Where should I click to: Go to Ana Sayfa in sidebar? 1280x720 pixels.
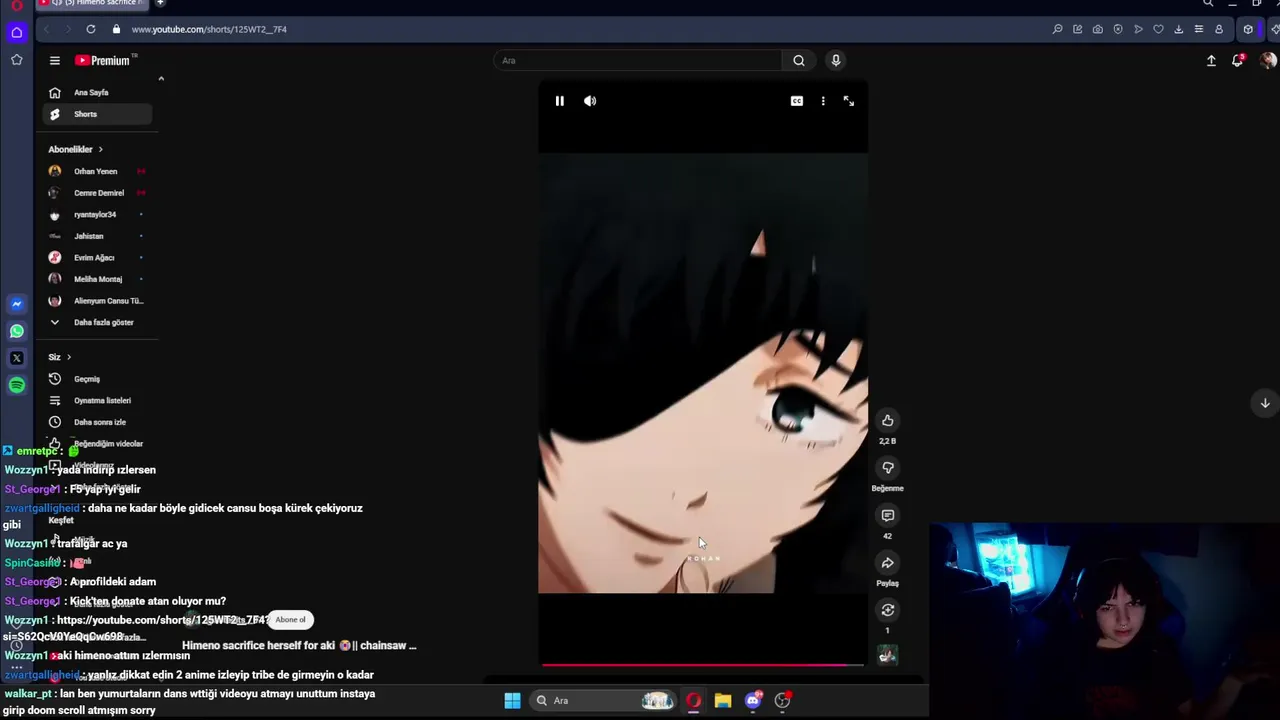[x=98, y=92]
